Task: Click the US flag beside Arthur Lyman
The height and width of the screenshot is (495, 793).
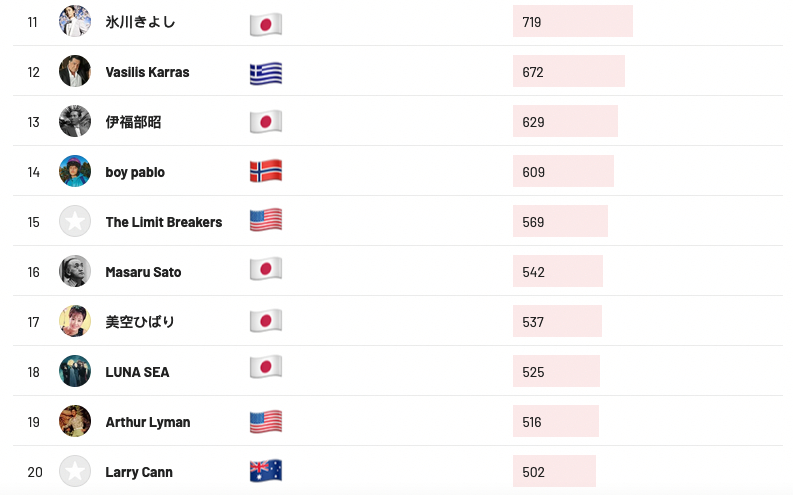Action: 266,422
